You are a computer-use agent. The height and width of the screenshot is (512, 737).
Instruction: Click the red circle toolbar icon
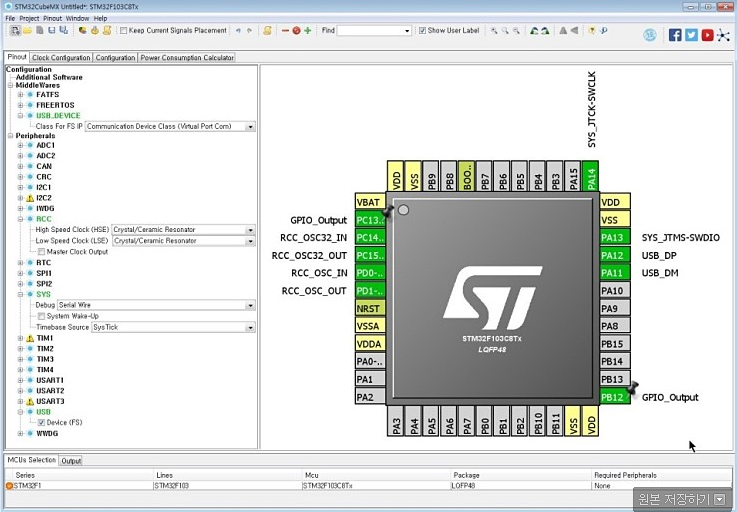click(x=297, y=31)
